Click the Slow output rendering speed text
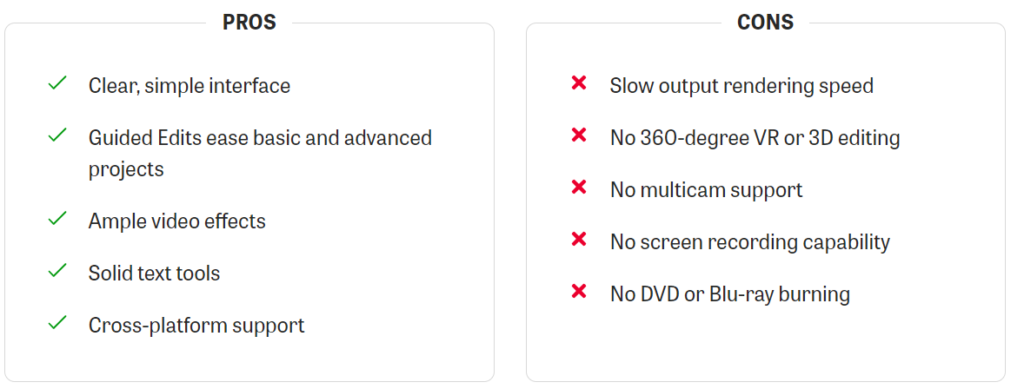Viewport: 1024px width, 389px height. (x=742, y=86)
